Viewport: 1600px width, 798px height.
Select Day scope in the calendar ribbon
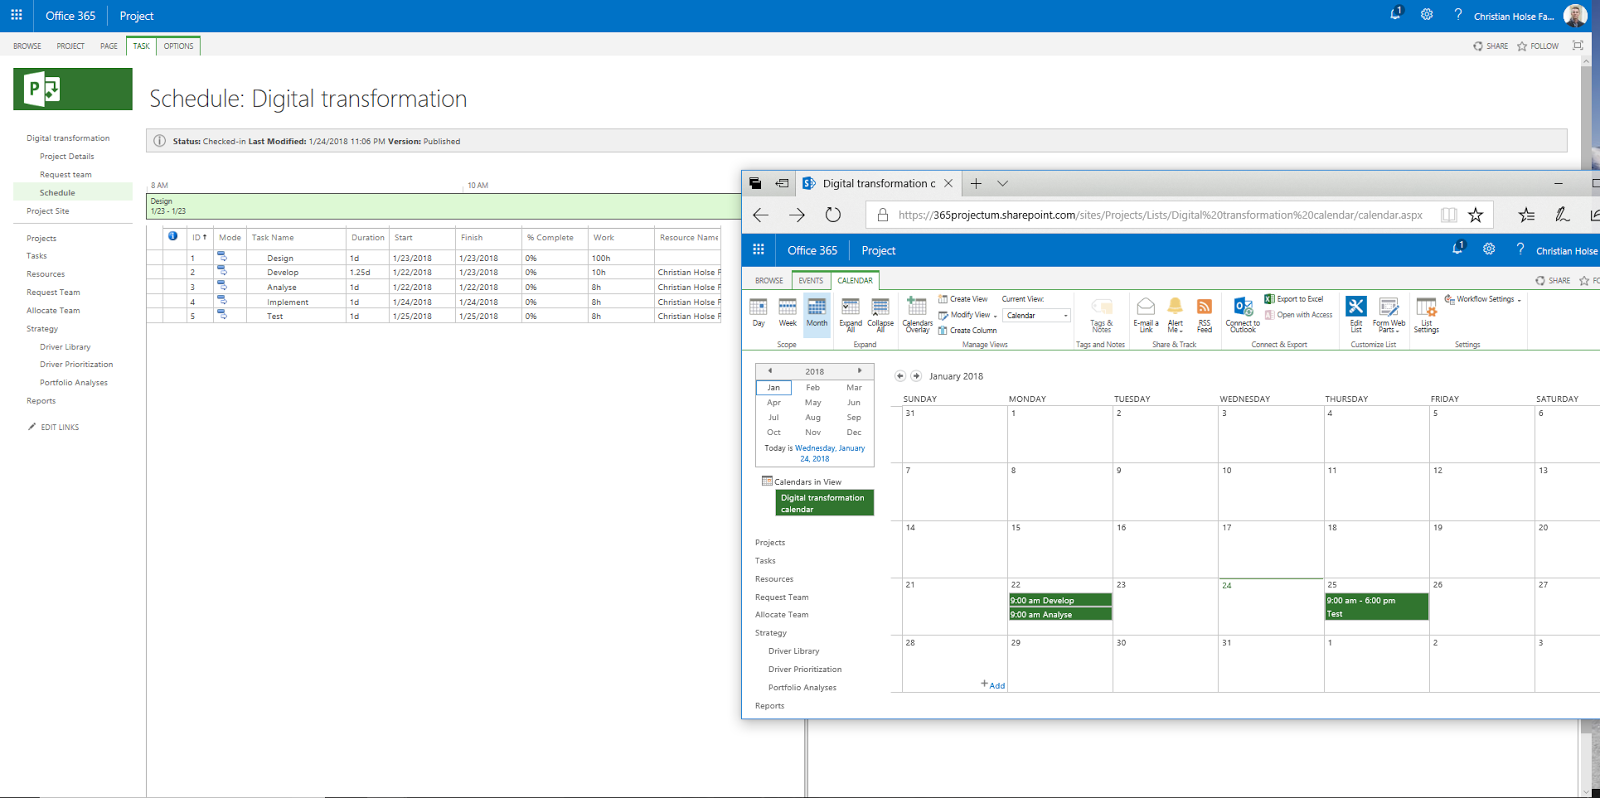pos(758,312)
